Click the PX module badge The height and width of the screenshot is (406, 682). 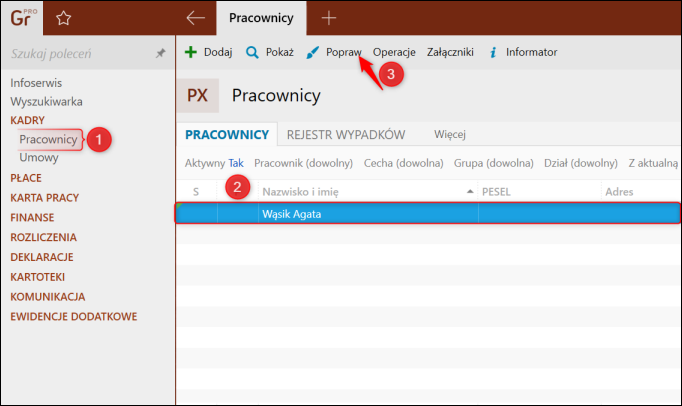[x=197, y=95]
